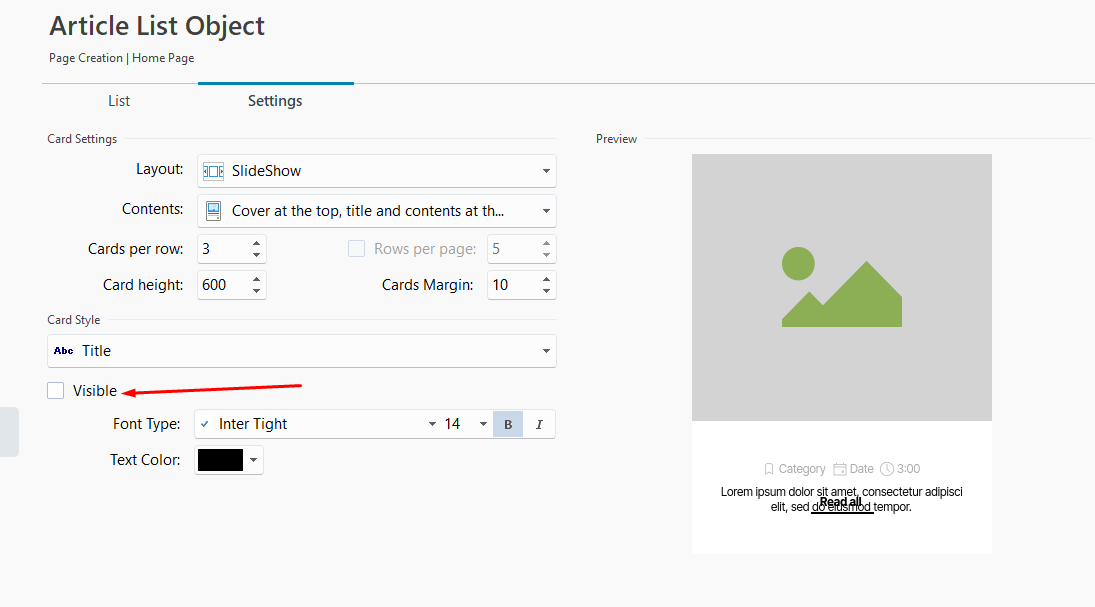Click the Read all link in preview

[841, 502]
